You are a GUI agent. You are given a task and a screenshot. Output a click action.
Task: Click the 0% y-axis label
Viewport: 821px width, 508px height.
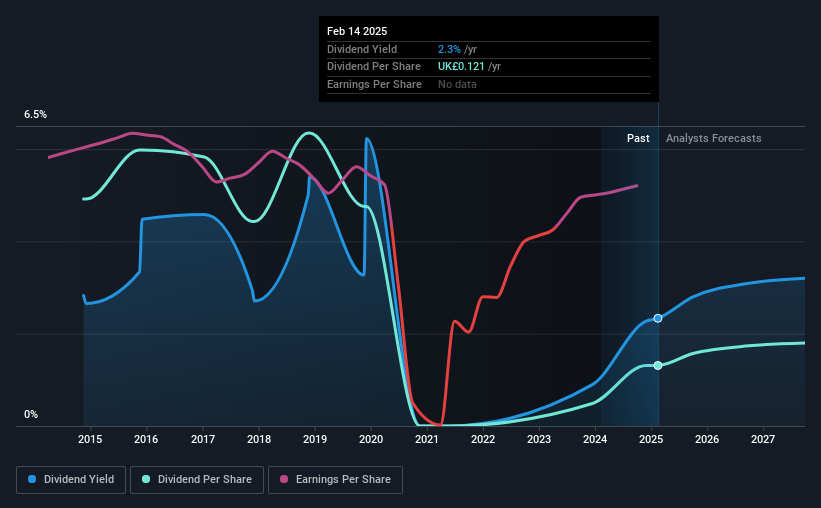pos(31,414)
